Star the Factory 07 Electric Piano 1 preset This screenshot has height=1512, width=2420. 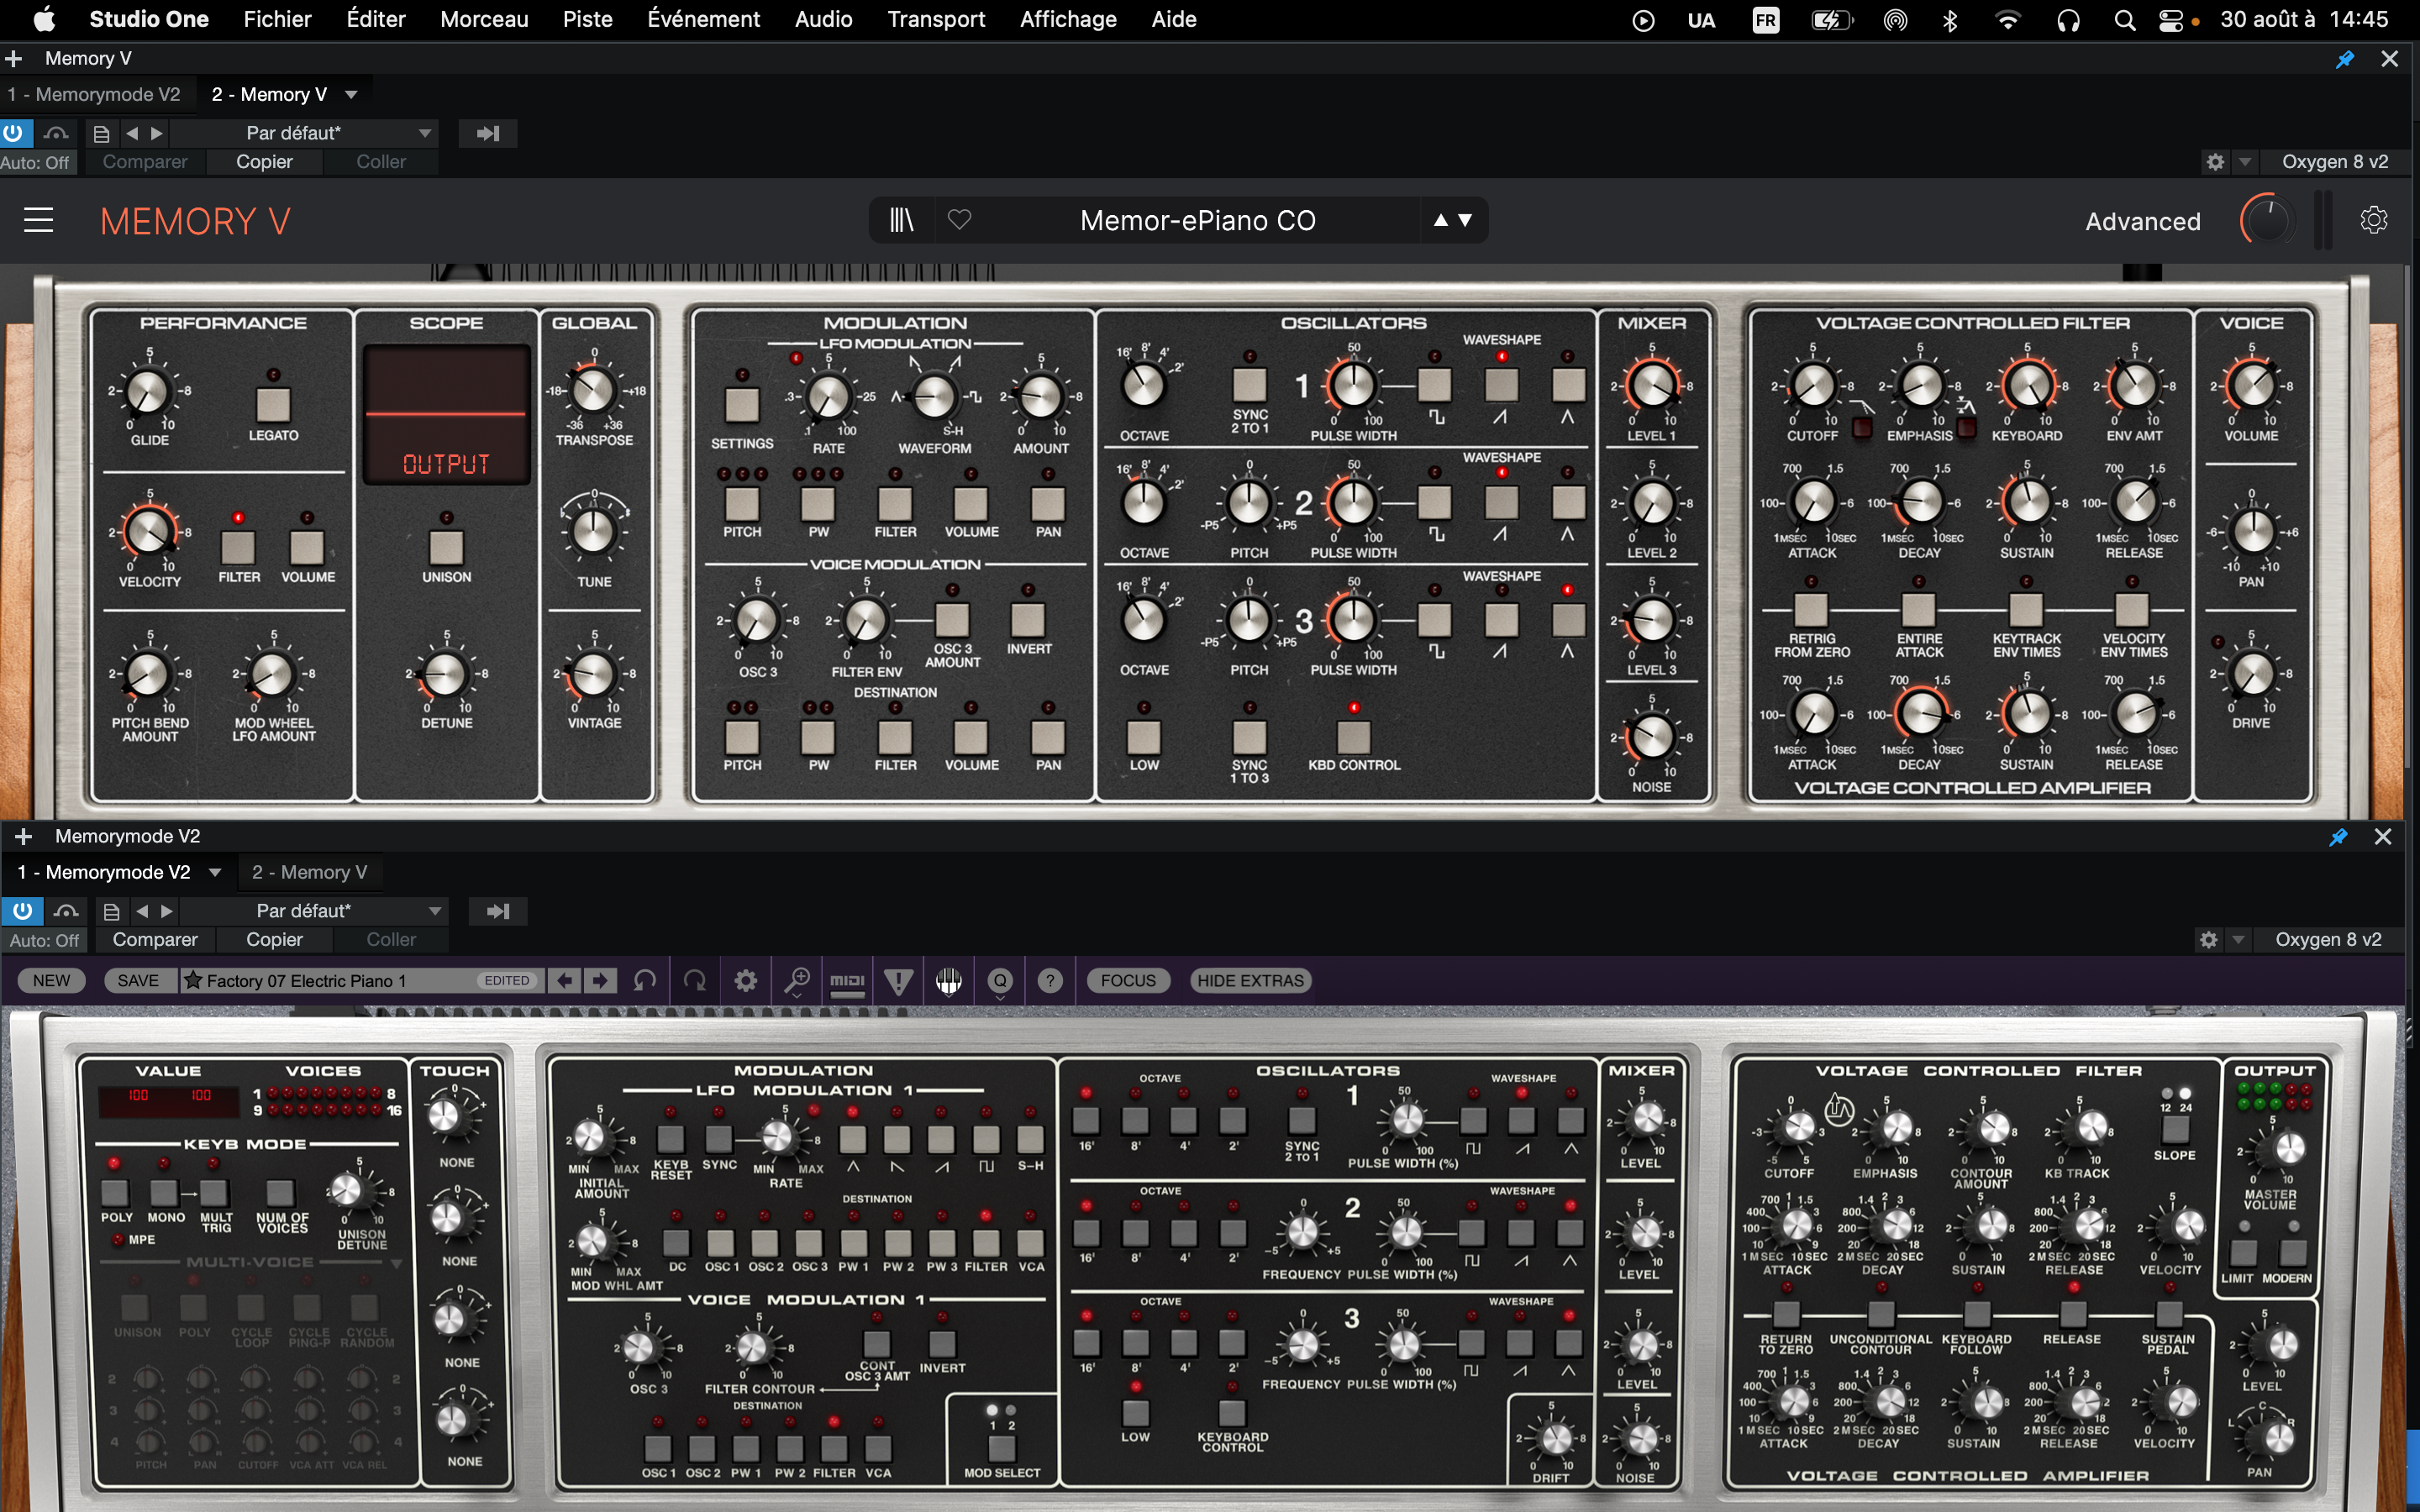coord(193,981)
